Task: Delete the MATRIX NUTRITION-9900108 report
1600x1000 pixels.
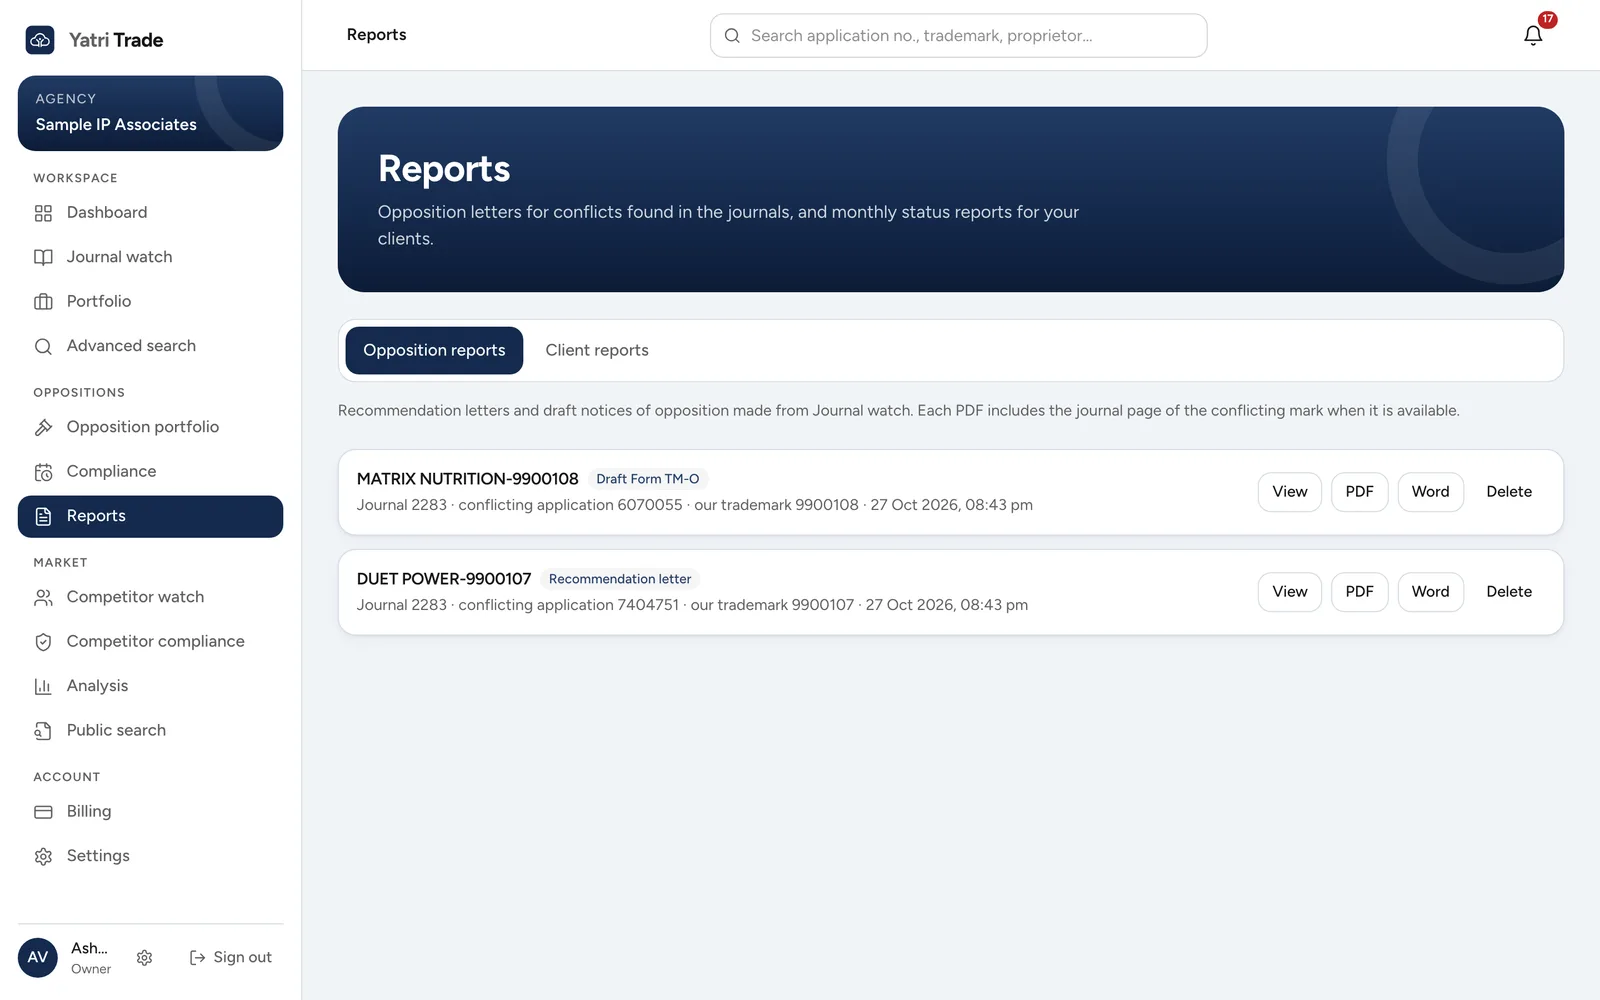Action: pyautogui.click(x=1509, y=492)
